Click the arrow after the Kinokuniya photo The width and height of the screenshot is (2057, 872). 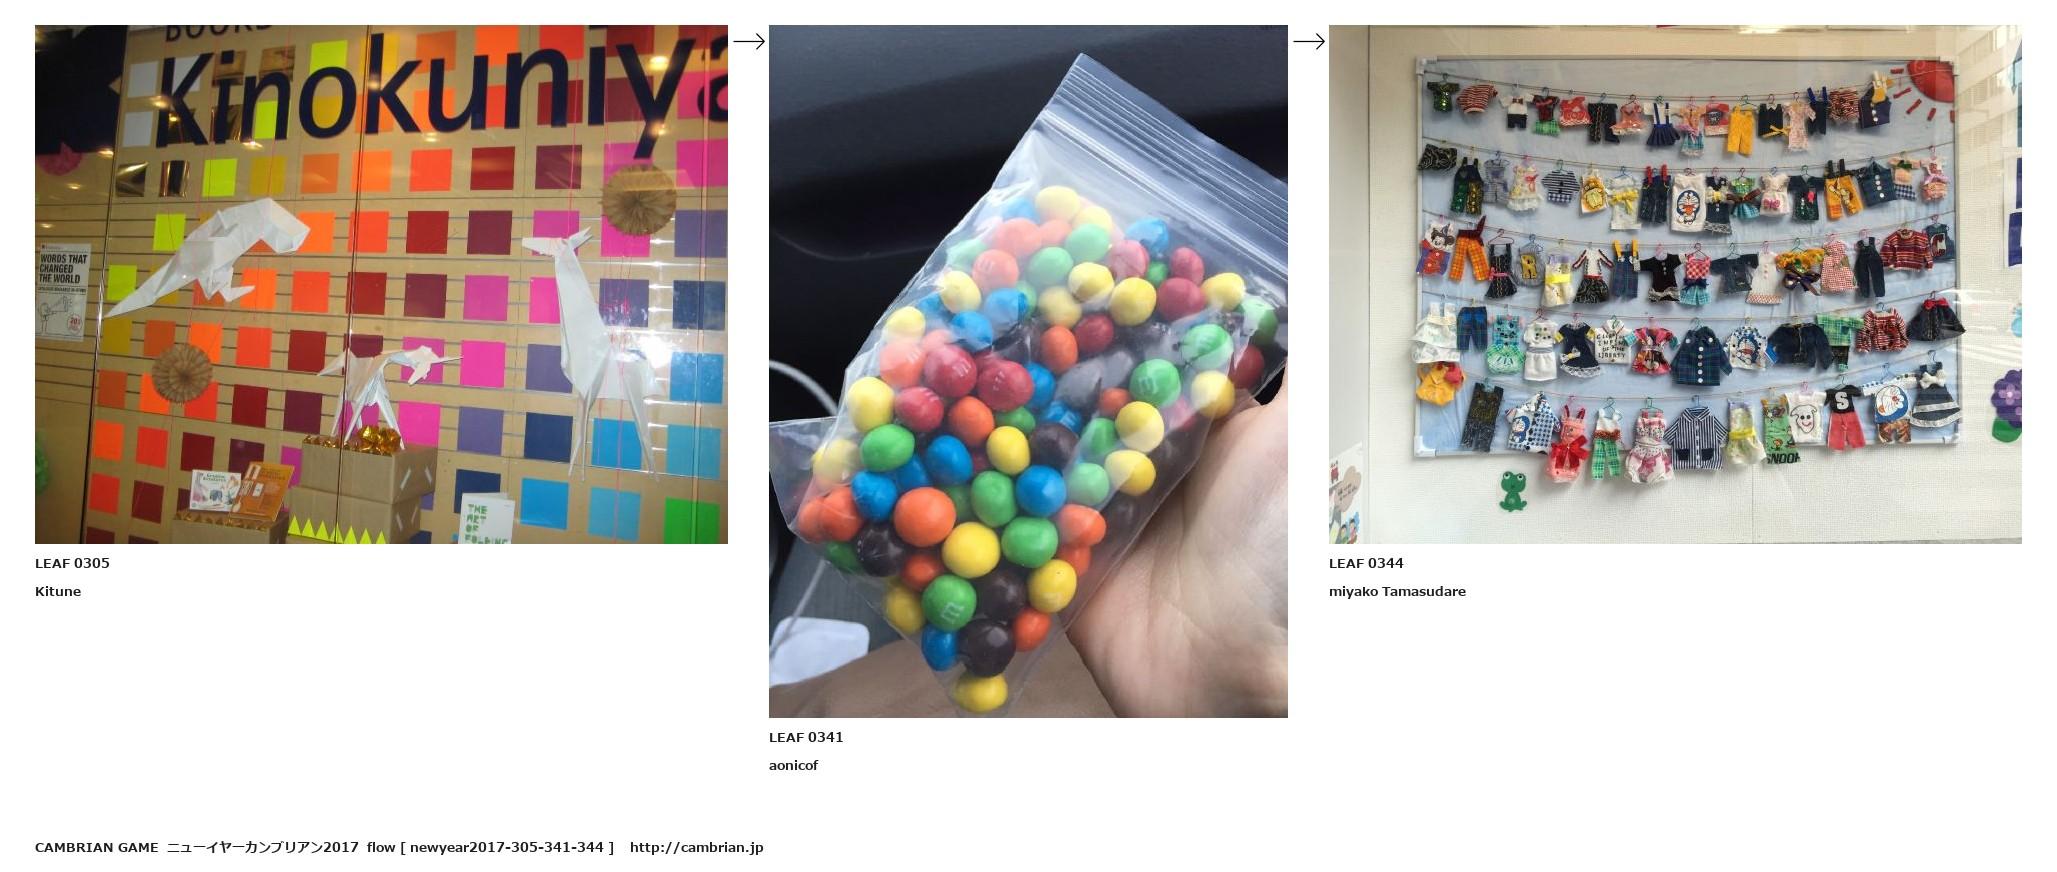749,41
